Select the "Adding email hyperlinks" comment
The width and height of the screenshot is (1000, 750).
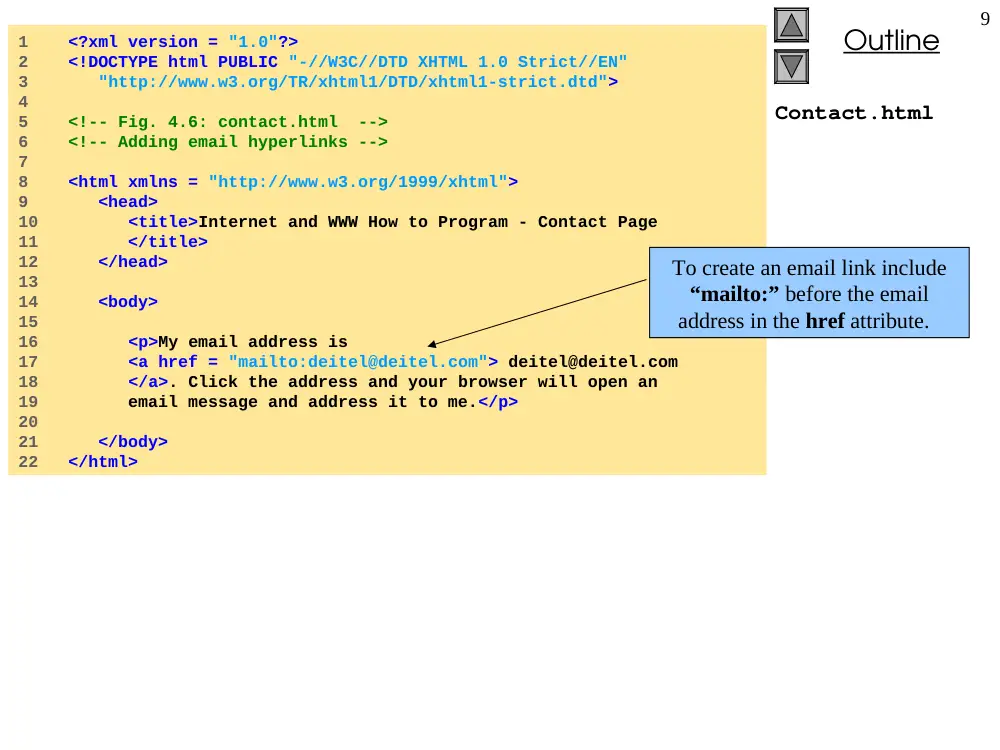click(228, 142)
